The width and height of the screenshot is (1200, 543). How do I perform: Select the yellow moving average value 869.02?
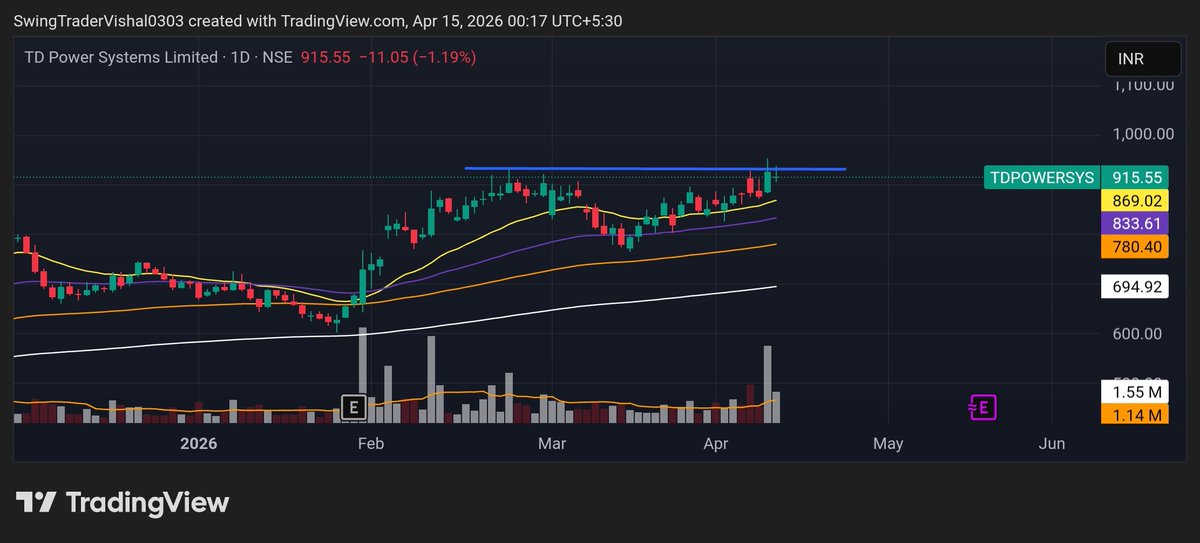(x=1135, y=201)
